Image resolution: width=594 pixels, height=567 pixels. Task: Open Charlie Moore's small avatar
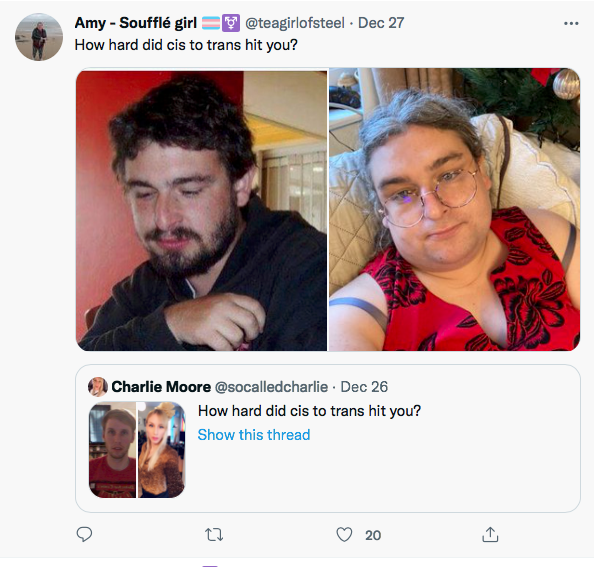(98, 387)
